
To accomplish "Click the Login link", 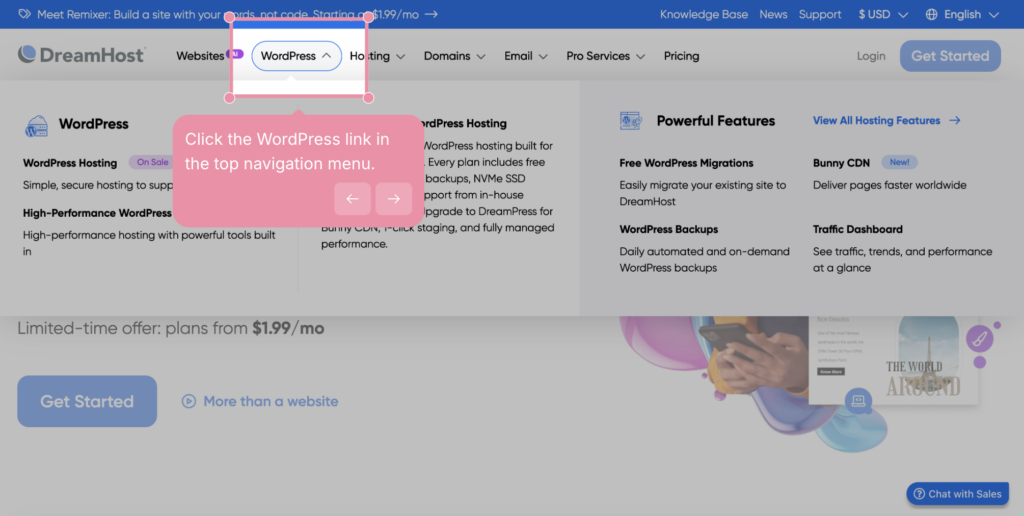I will tap(871, 56).
